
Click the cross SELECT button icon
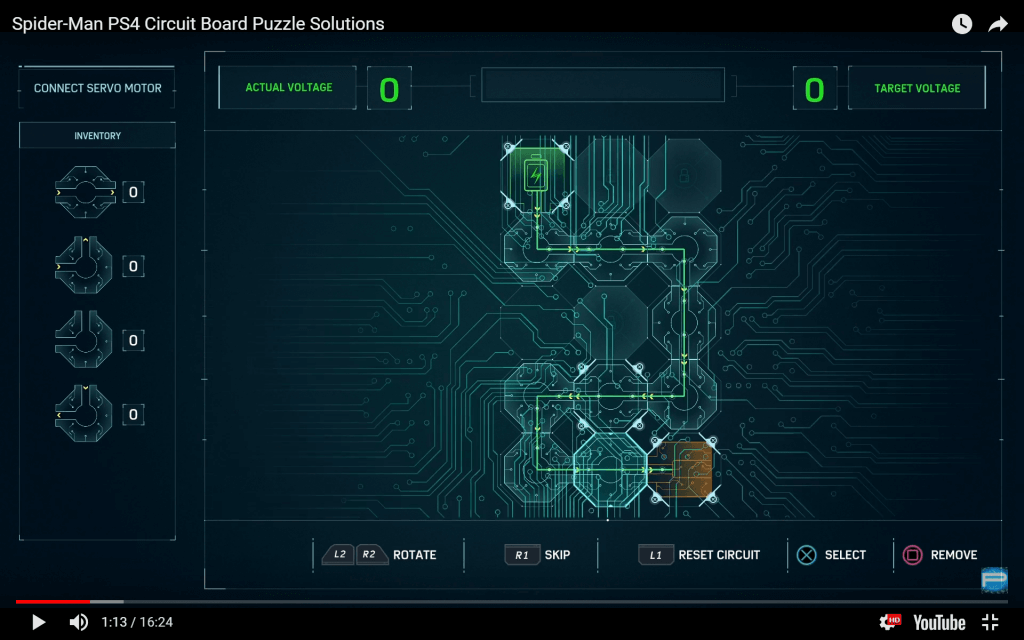(x=807, y=555)
